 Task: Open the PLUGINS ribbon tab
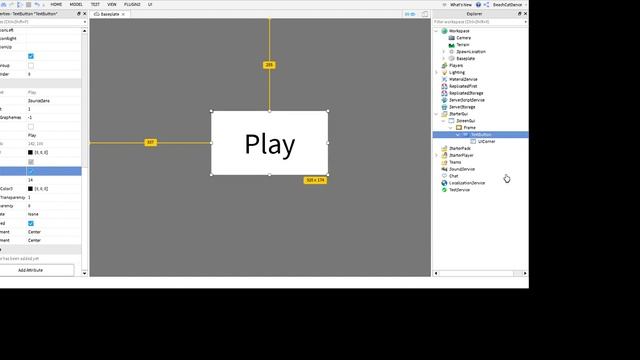(132, 4)
